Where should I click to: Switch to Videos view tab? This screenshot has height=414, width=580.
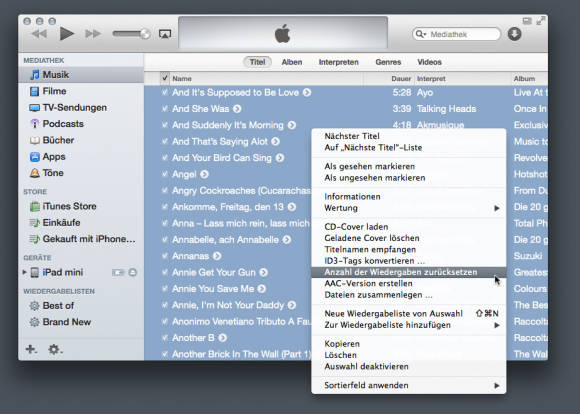pyautogui.click(x=429, y=62)
